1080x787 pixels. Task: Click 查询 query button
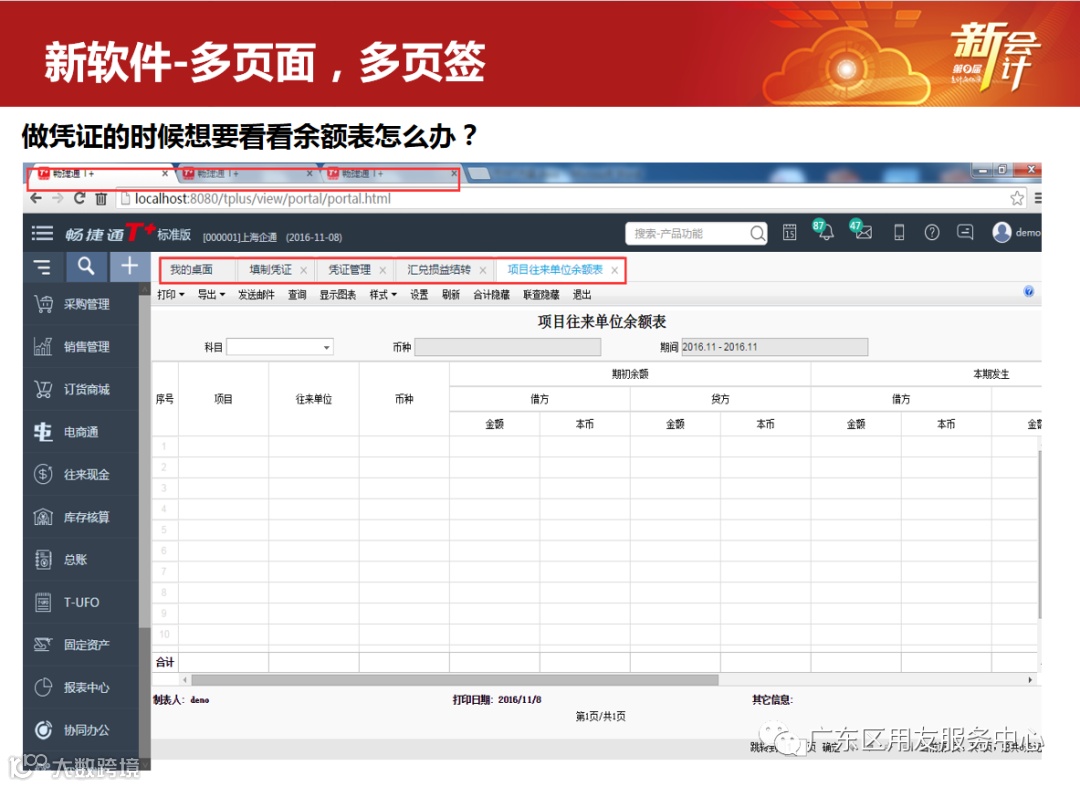coord(297,295)
